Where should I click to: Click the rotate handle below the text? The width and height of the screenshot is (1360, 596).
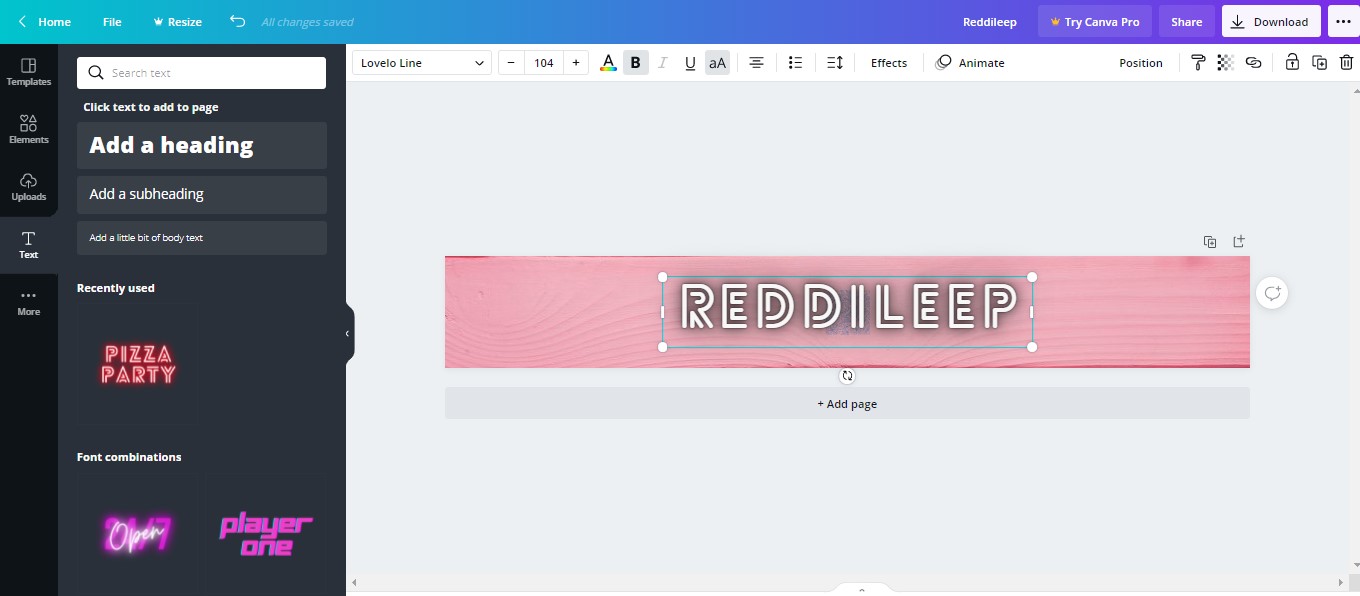(x=847, y=376)
